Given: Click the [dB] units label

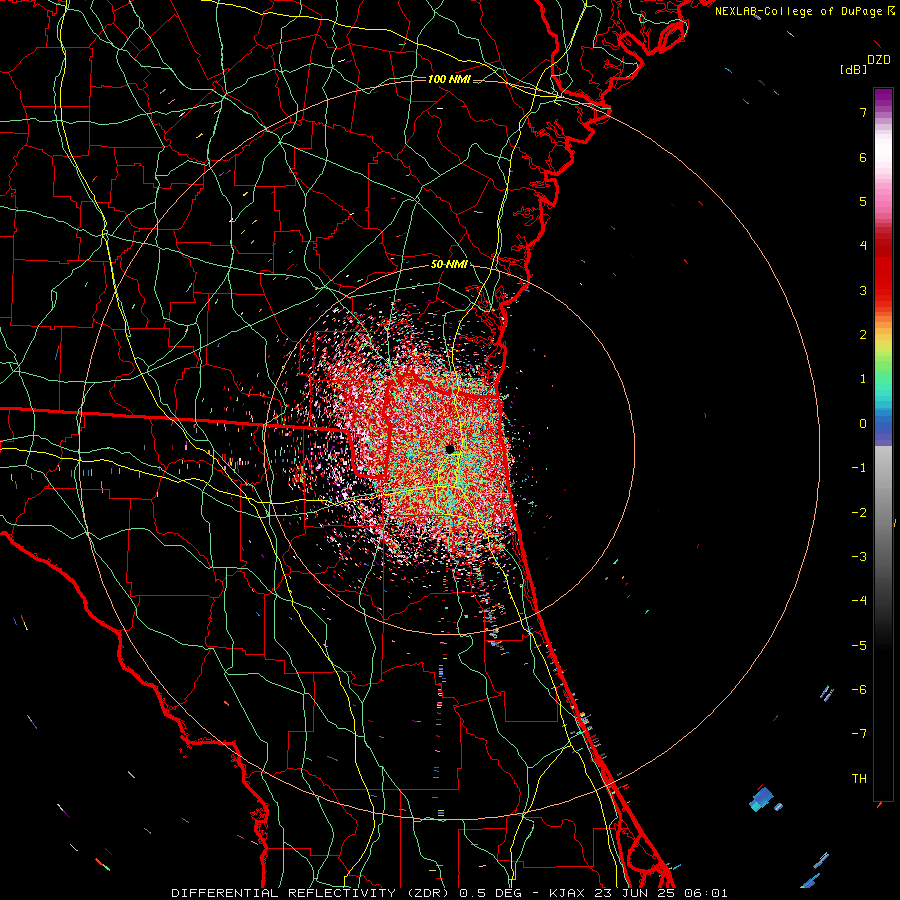Looking at the screenshot, I should coord(853,70).
